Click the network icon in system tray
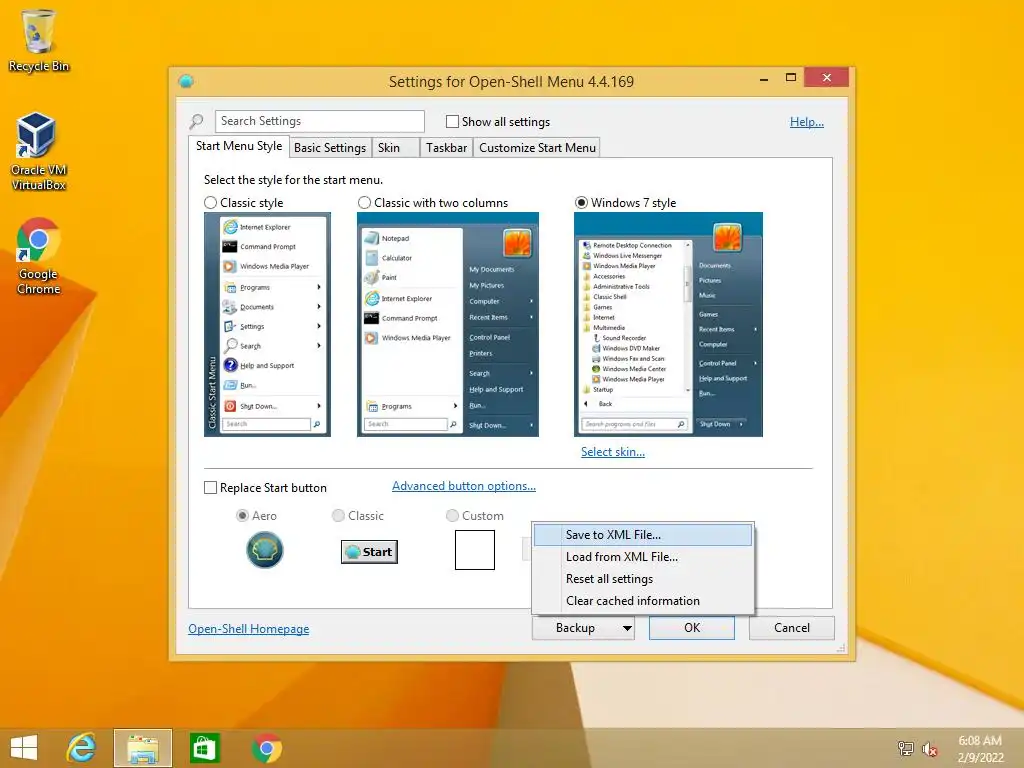This screenshot has height=768, width=1024. 905,748
